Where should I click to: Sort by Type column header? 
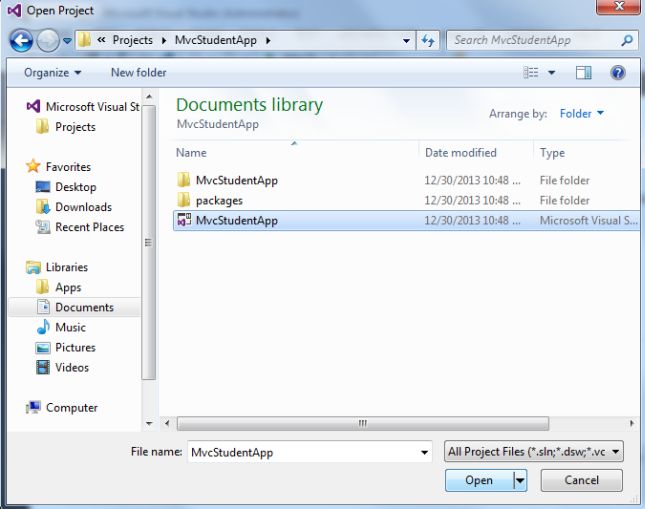(552, 153)
